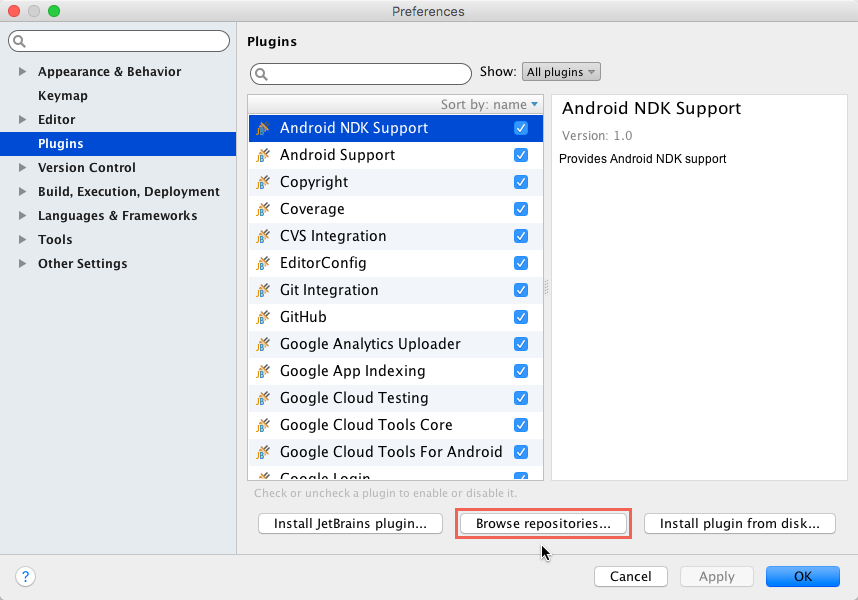Select the GitHub plugin name
Image resolution: width=858 pixels, height=600 pixels.
(303, 317)
